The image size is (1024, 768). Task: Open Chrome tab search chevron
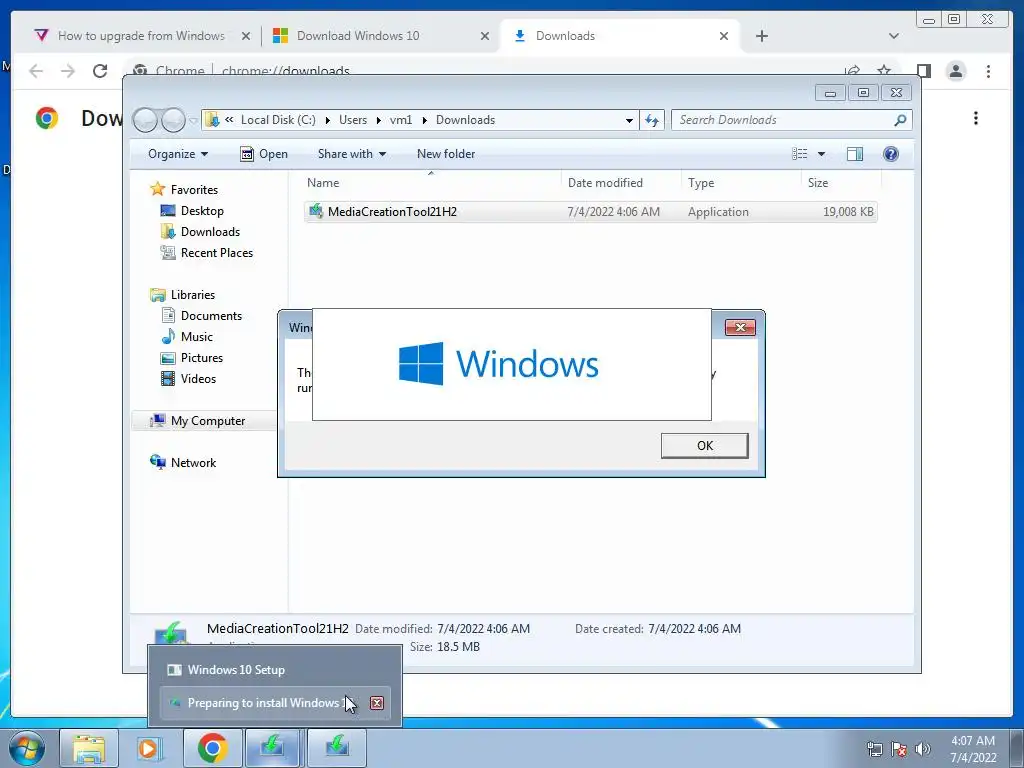tap(894, 36)
